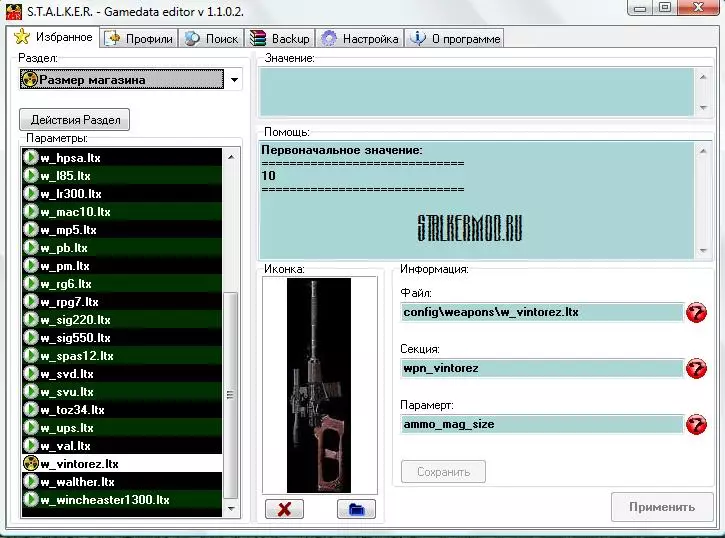Open the Избранное tab
The image size is (725, 538).
pyautogui.click(x=54, y=37)
